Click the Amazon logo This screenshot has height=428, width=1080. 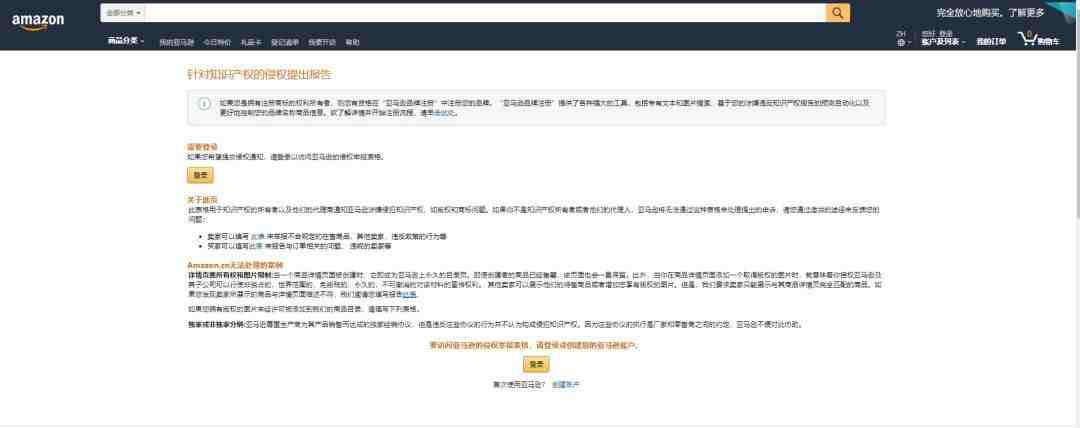pyautogui.click(x=37, y=22)
